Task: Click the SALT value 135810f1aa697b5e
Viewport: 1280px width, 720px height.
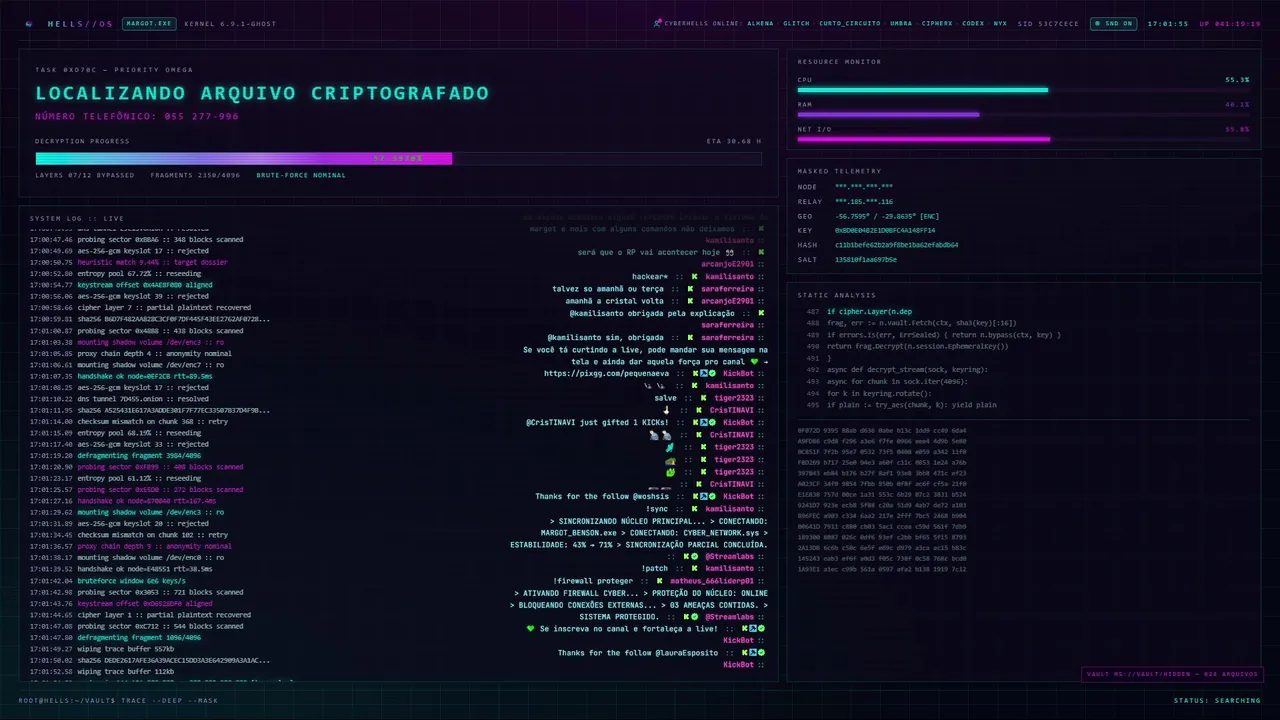Action: click(866, 259)
